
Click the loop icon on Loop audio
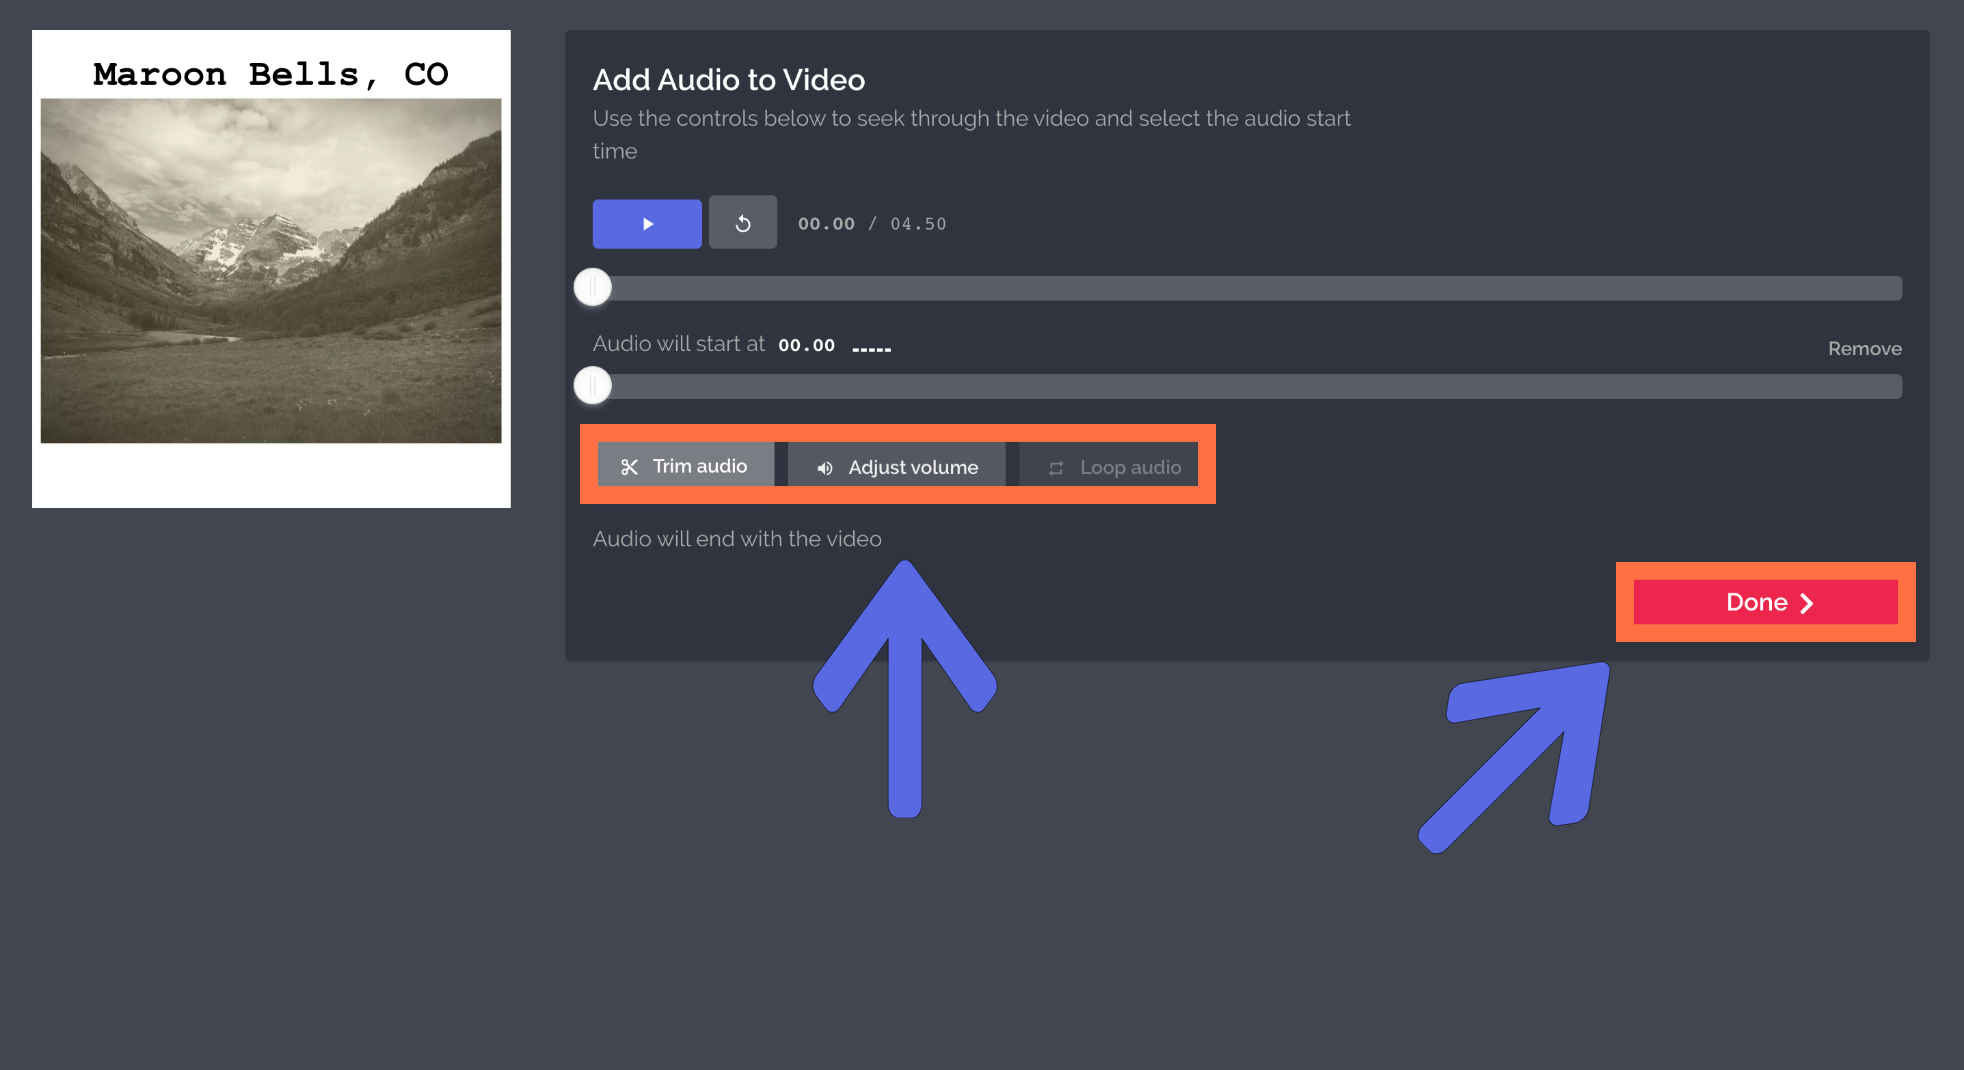pos(1056,468)
